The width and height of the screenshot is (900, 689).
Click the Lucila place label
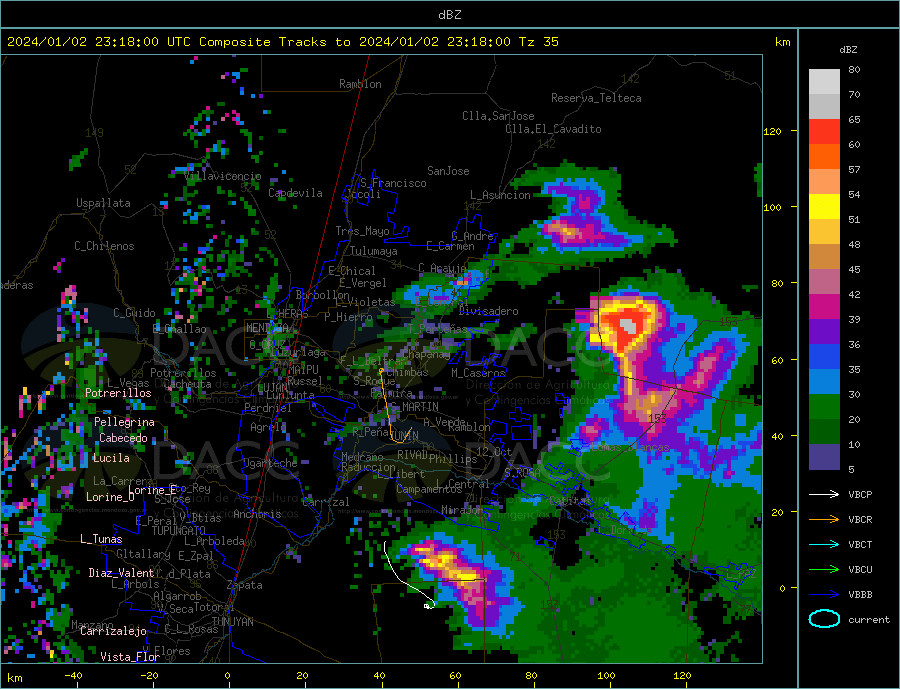tap(111, 458)
